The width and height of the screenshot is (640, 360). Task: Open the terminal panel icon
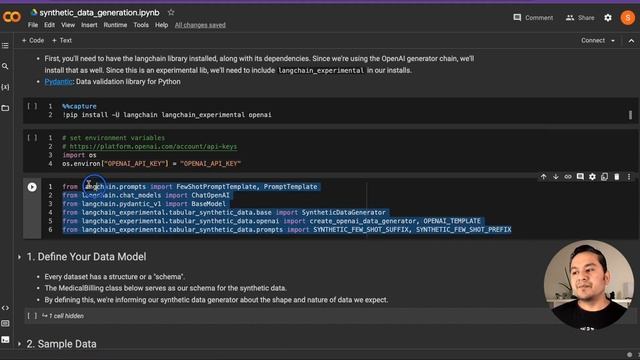point(5,339)
